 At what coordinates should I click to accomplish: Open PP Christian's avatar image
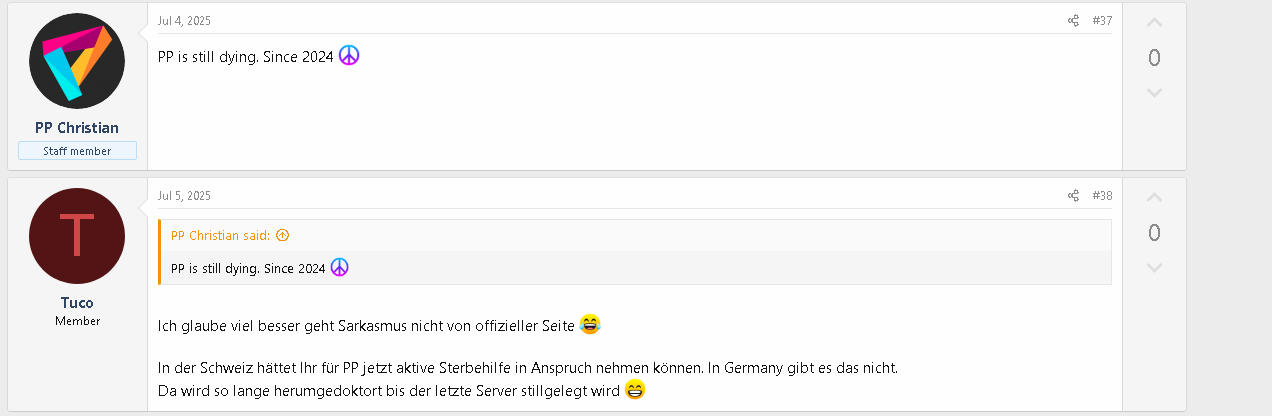77,61
